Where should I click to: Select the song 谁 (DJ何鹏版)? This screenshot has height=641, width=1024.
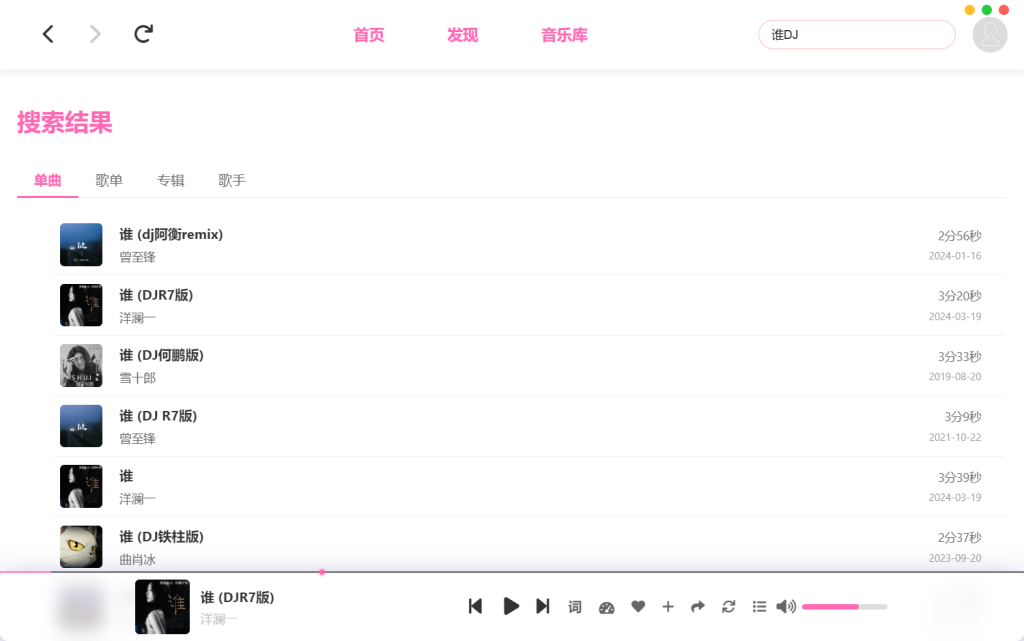(161, 355)
